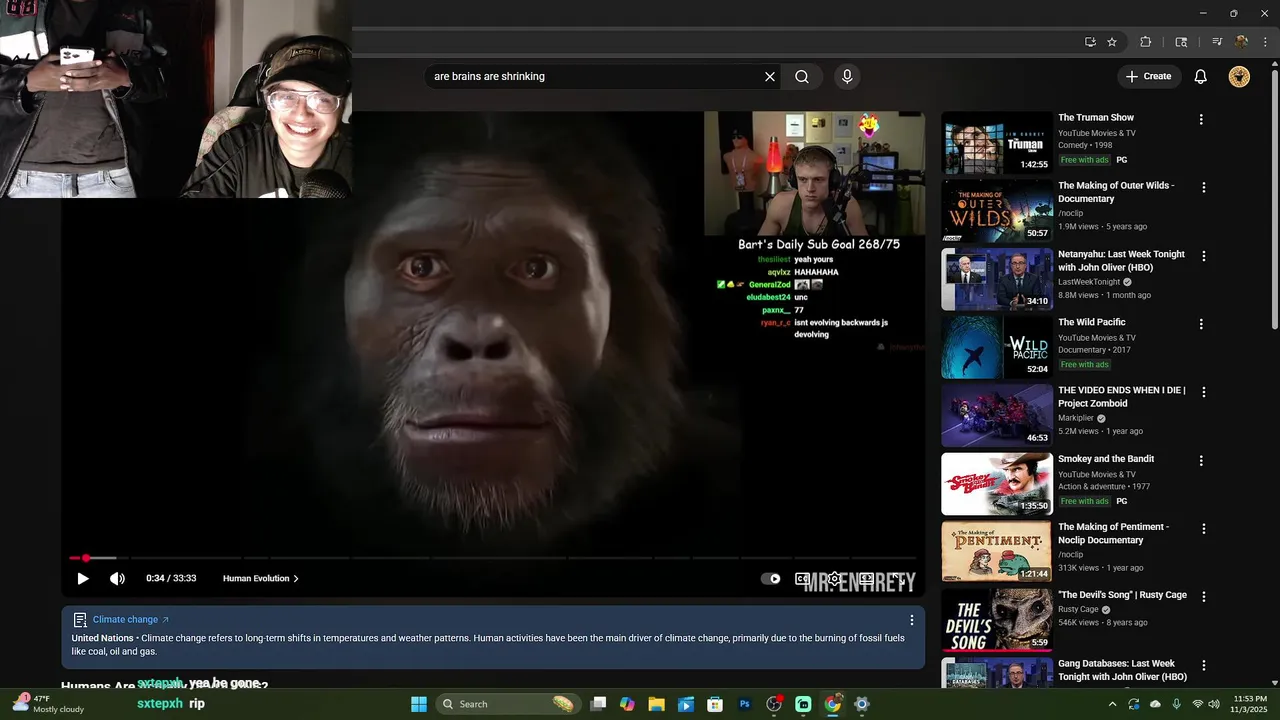The width and height of the screenshot is (1280, 720).
Task: Start voice search with microphone icon
Action: pyautogui.click(x=847, y=76)
